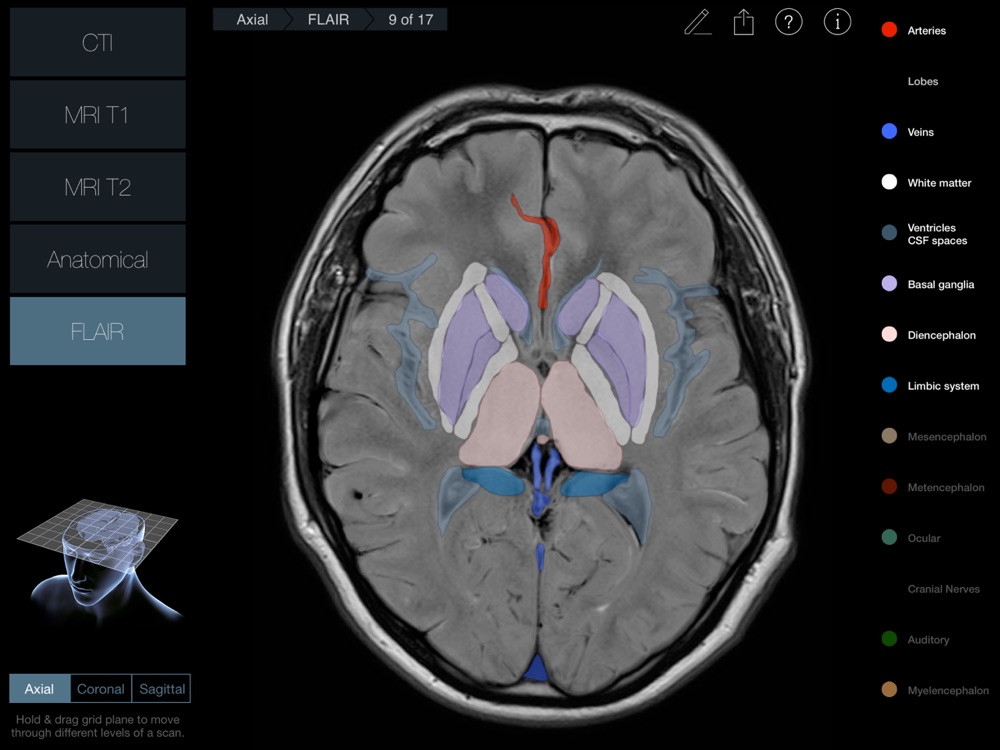Click the Axial breadcrumb segment

coord(251,19)
